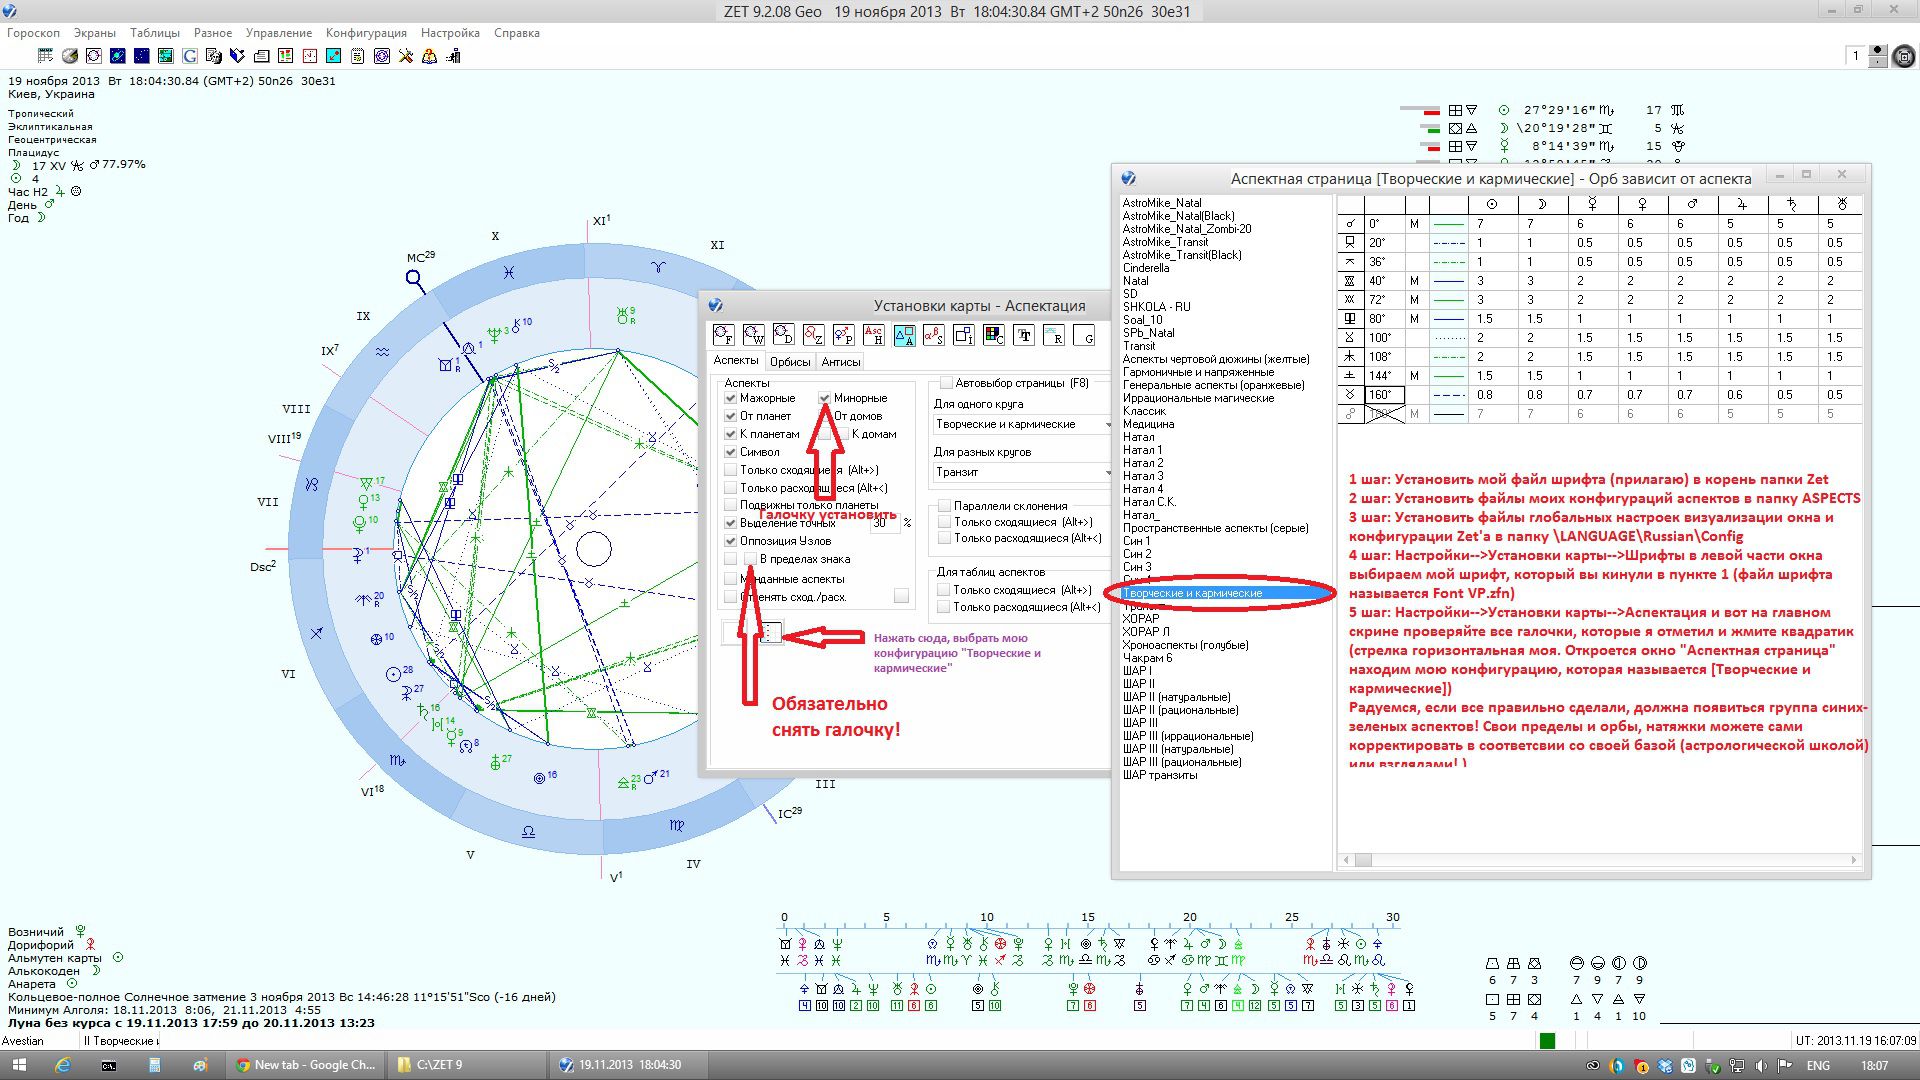Toggle the От планет checkbox
The width and height of the screenshot is (1920, 1080).
click(x=730, y=416)
